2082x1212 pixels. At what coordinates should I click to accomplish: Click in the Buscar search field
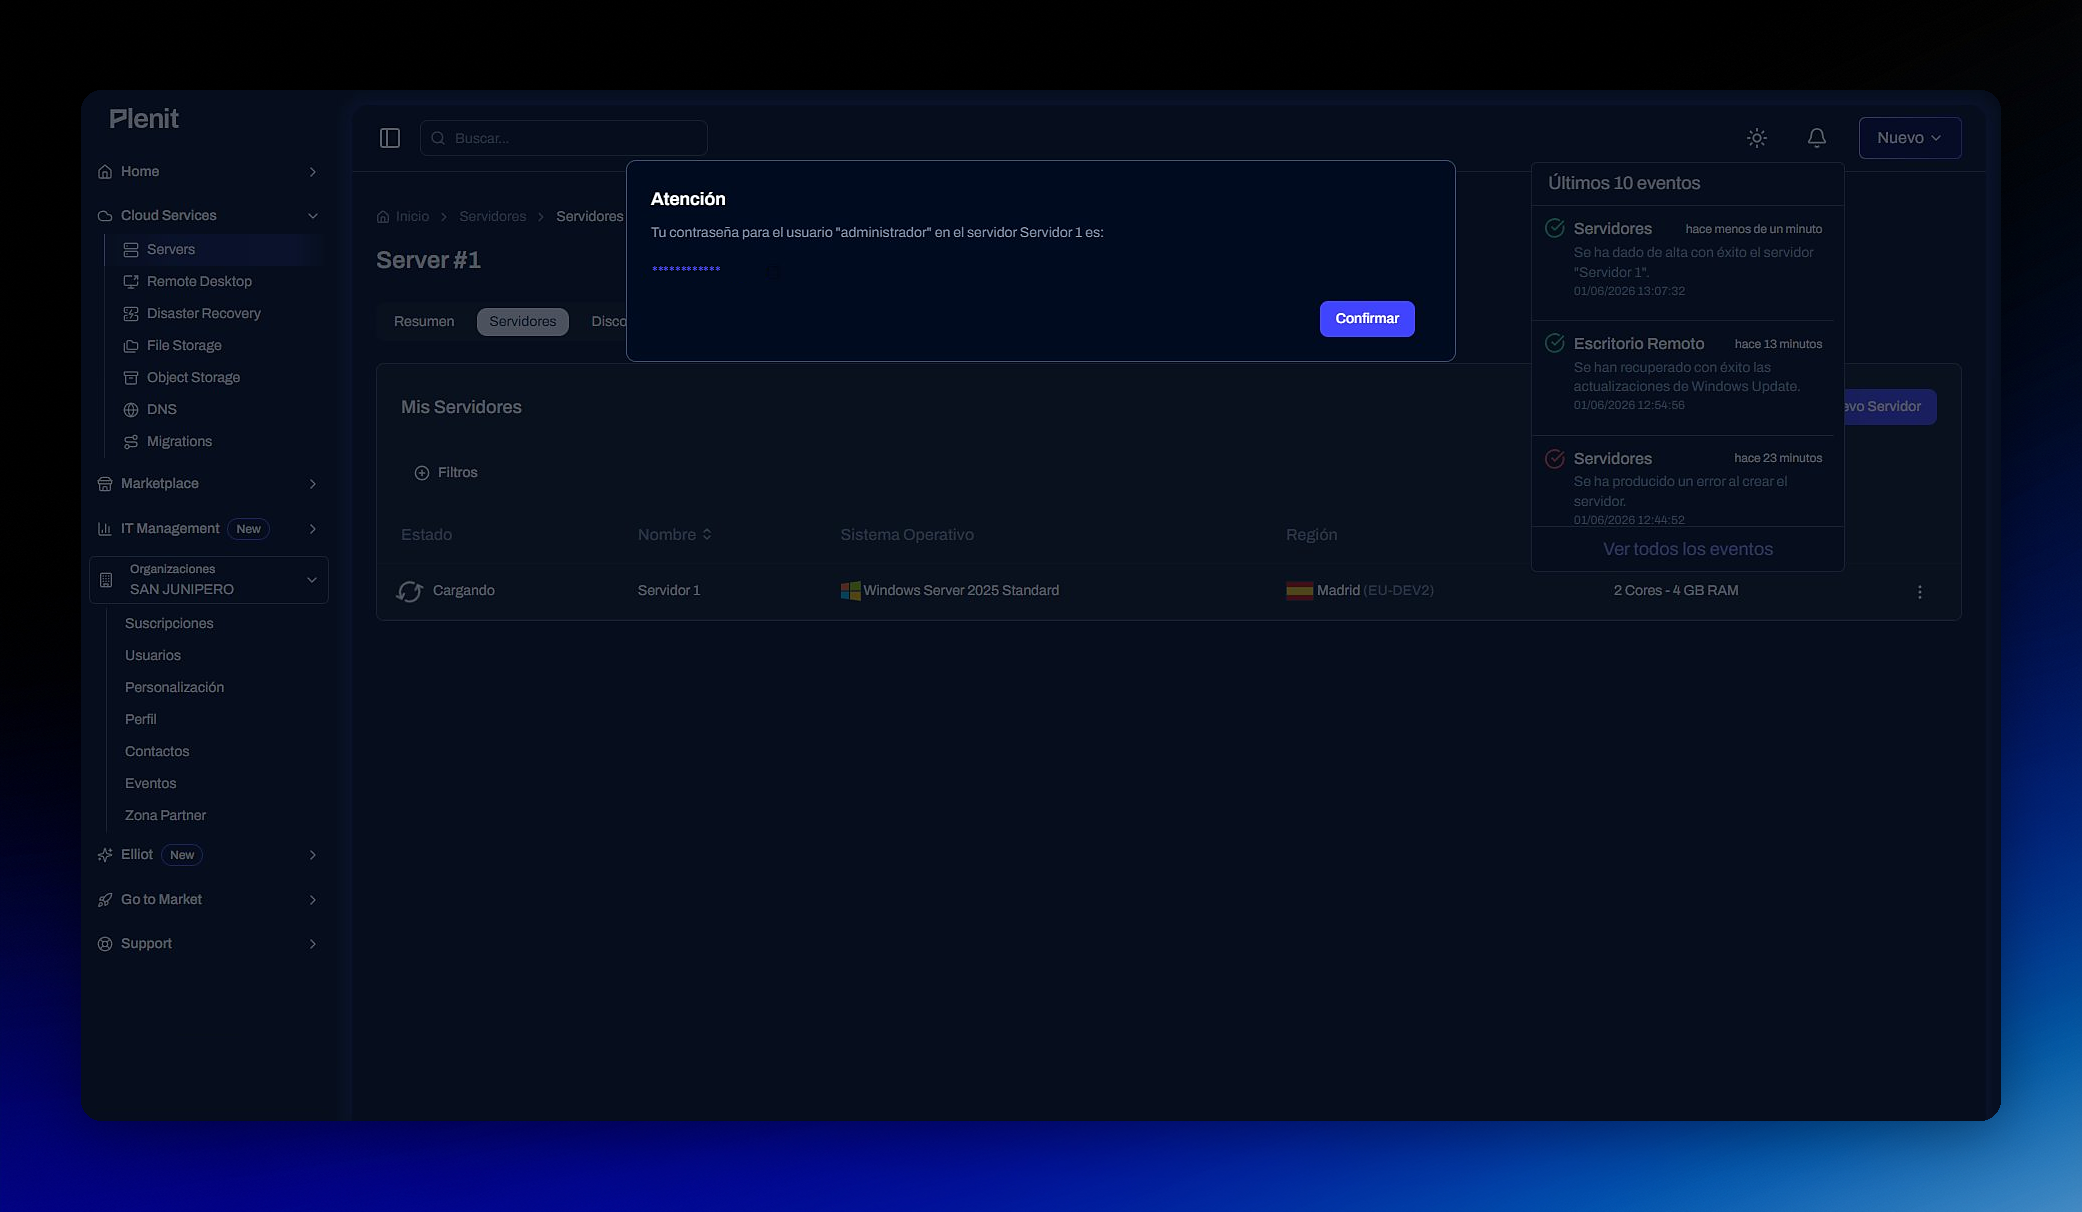tap(564, 138)
